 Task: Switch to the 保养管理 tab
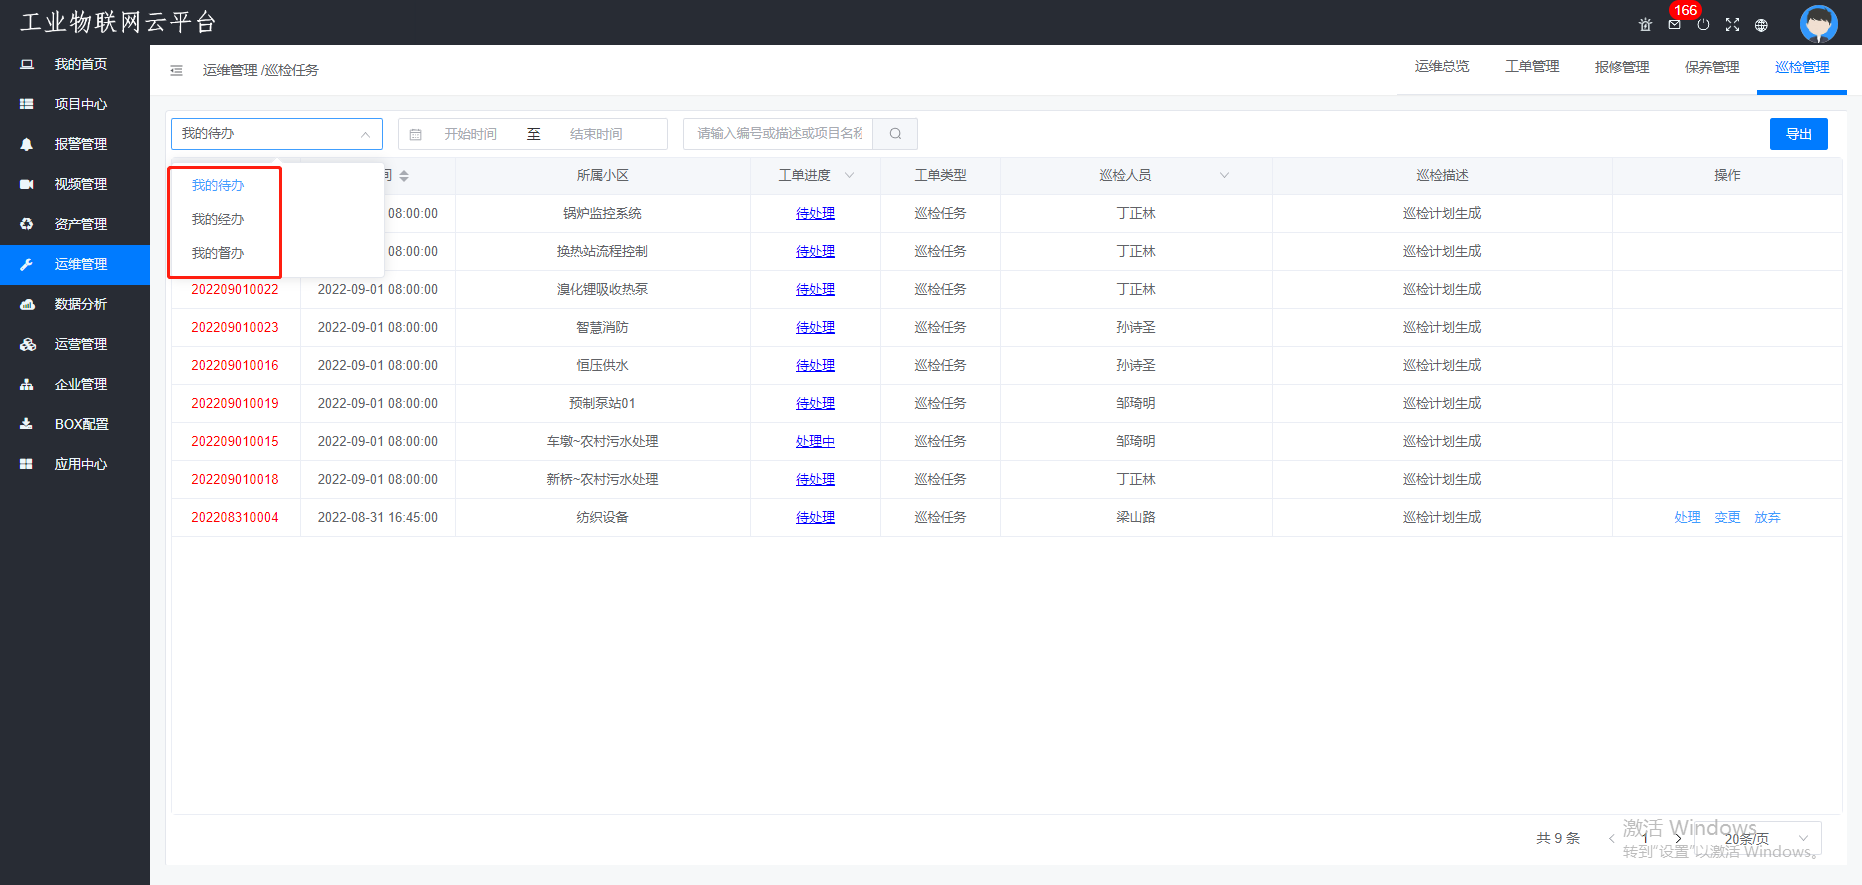(x=1712, y=67)
